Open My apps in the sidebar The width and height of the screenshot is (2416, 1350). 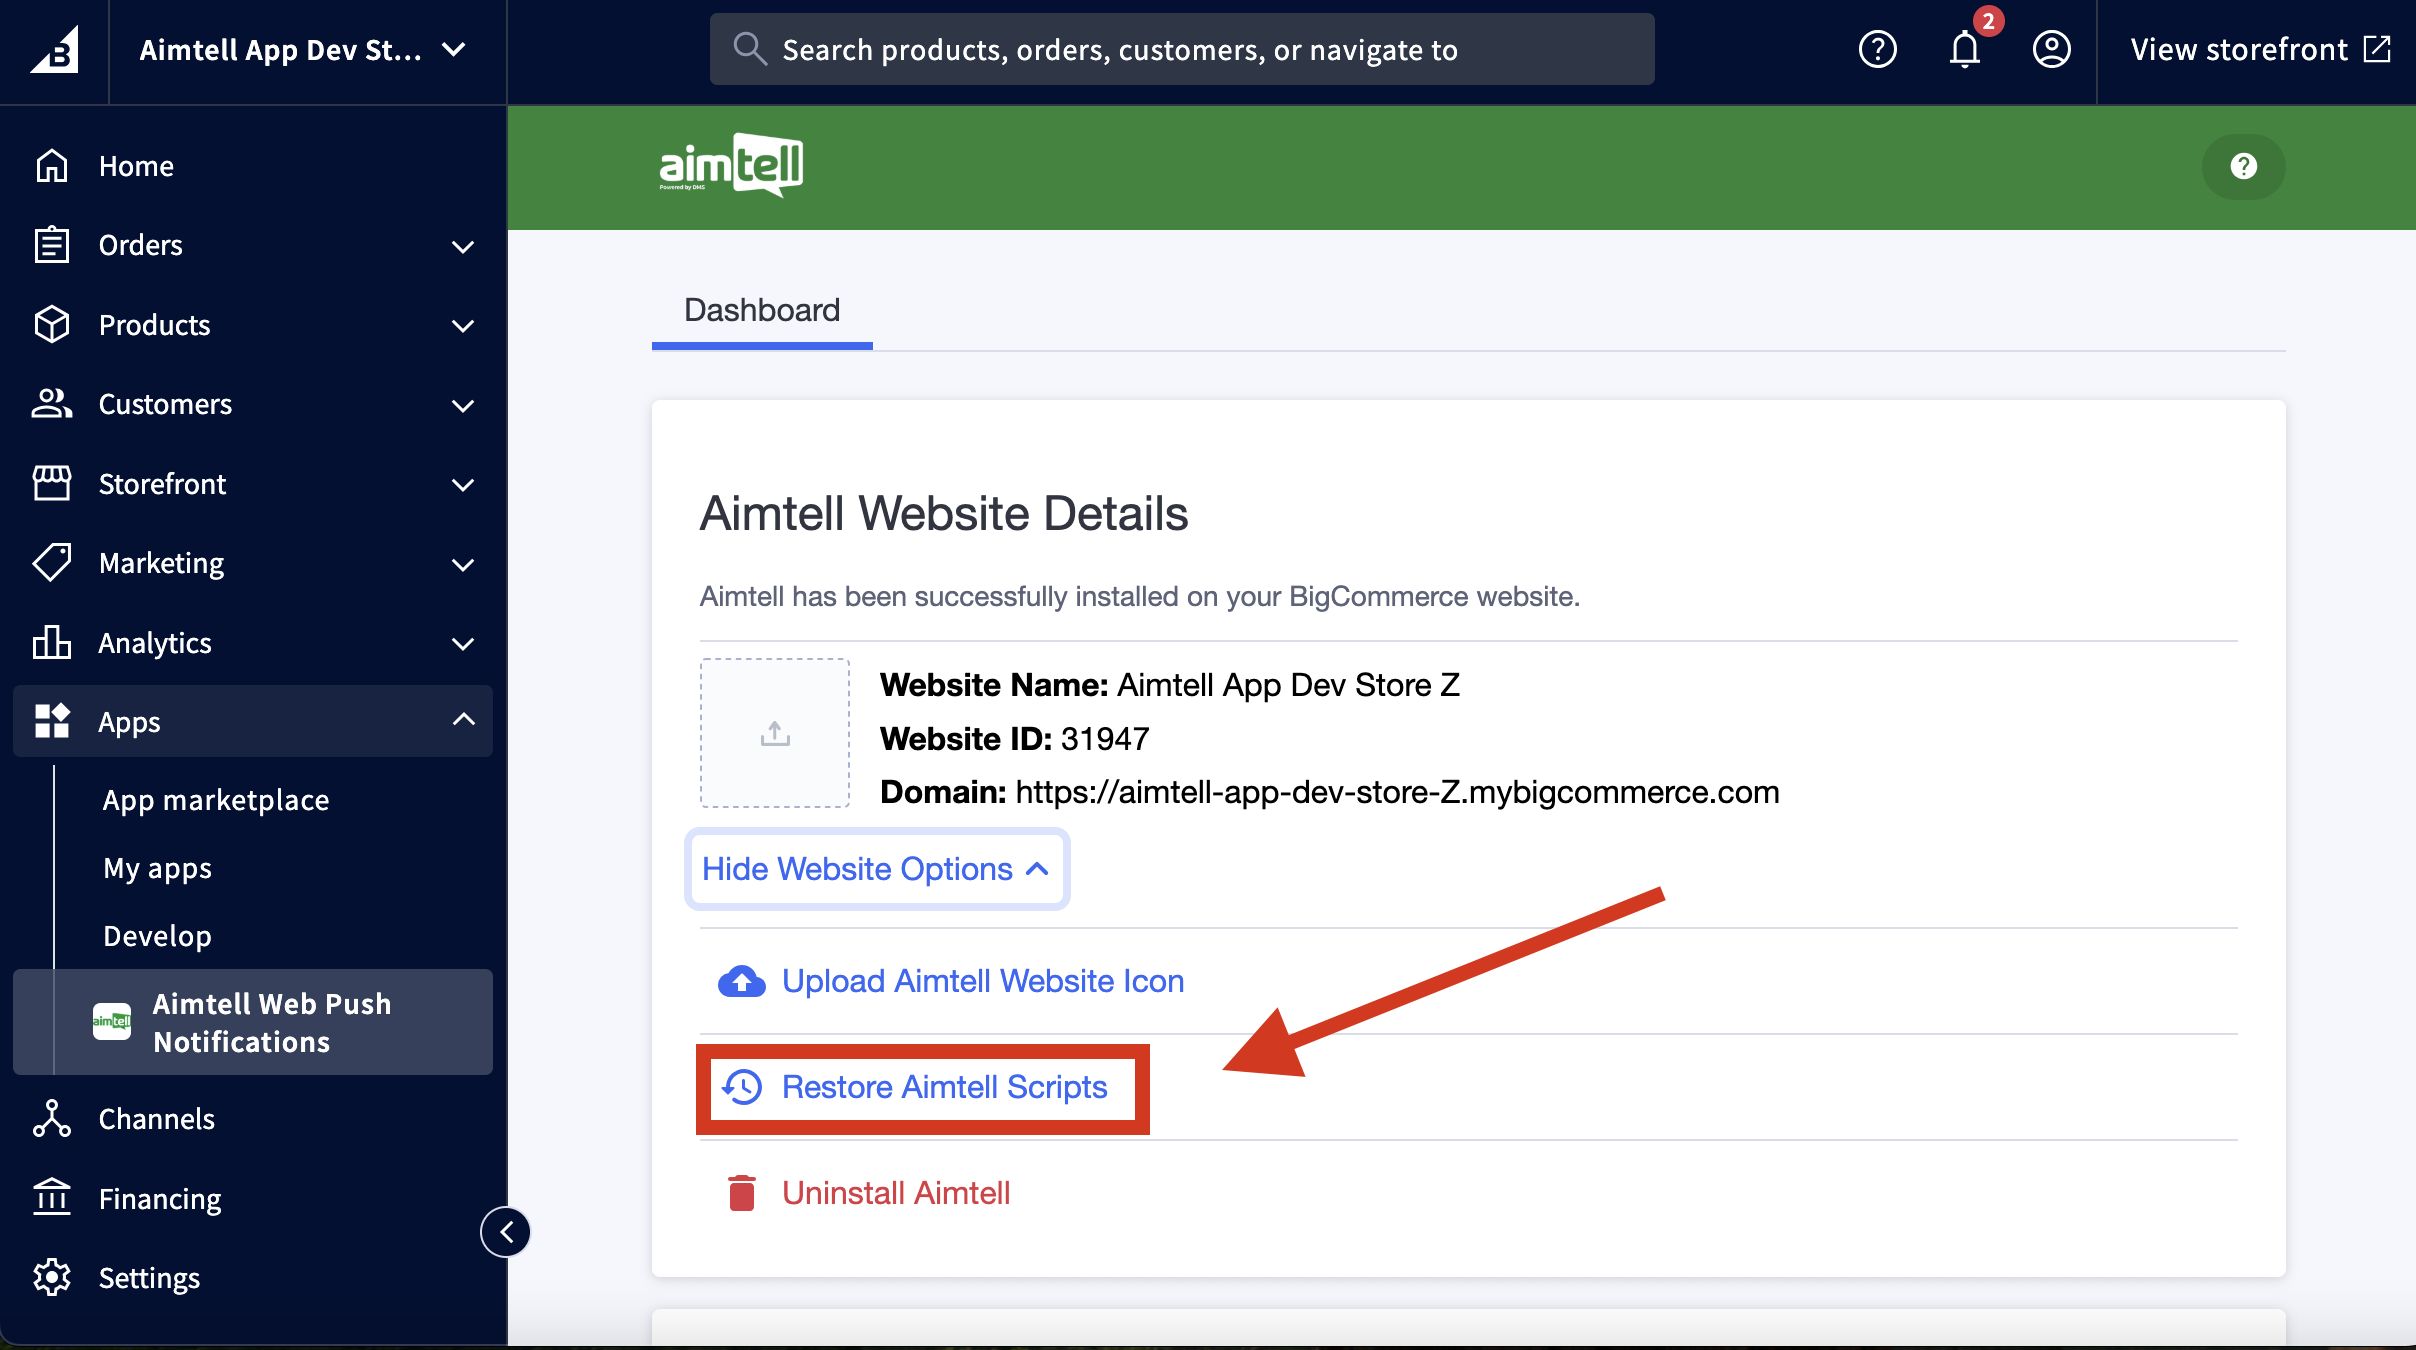tap(157, 868)
